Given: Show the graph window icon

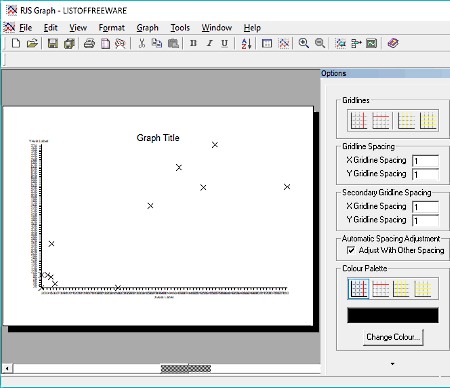Looking at the screenshot, I should (x=284, y=43).
